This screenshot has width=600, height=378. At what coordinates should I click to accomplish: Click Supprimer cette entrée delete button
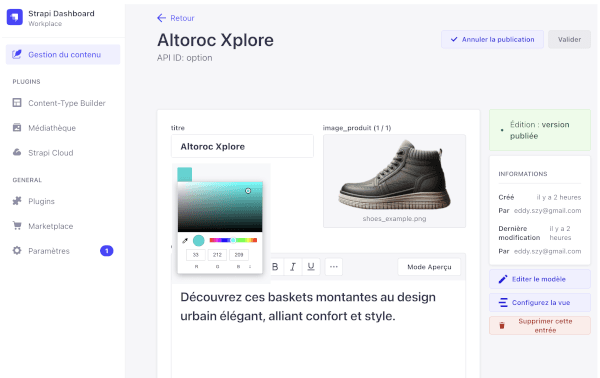click(540, 326)
